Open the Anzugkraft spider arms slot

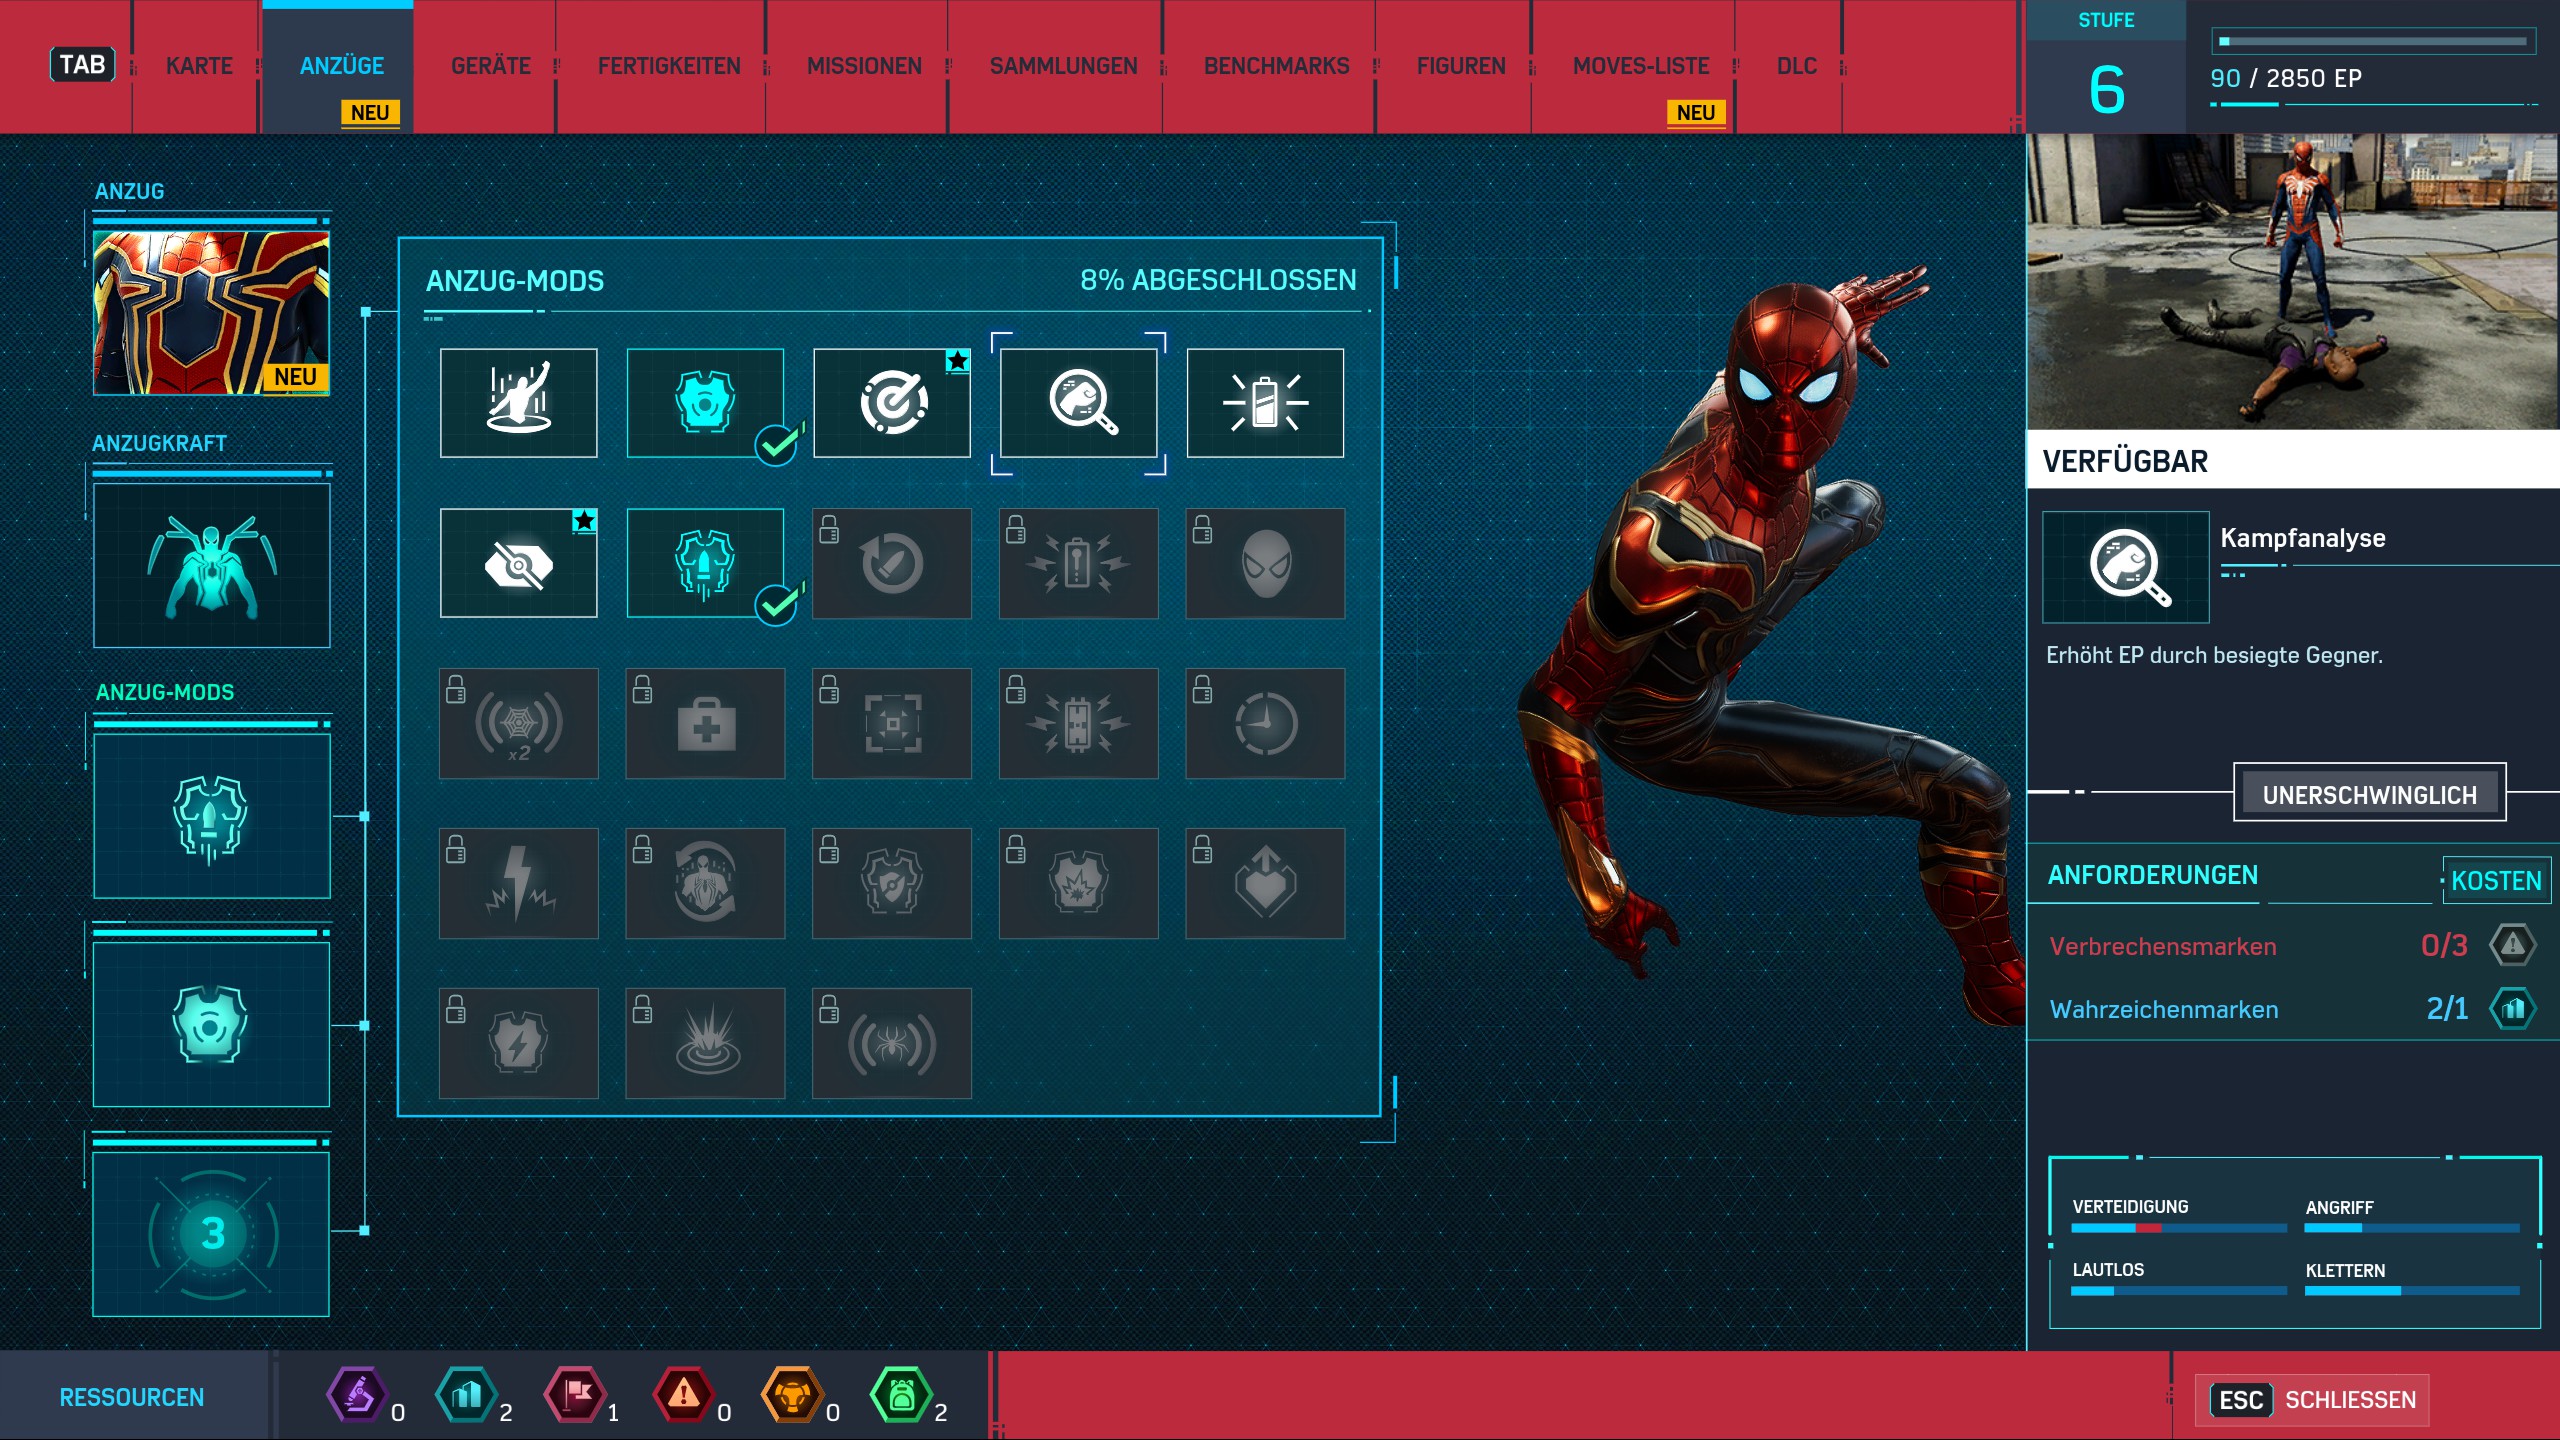point(211,566)
